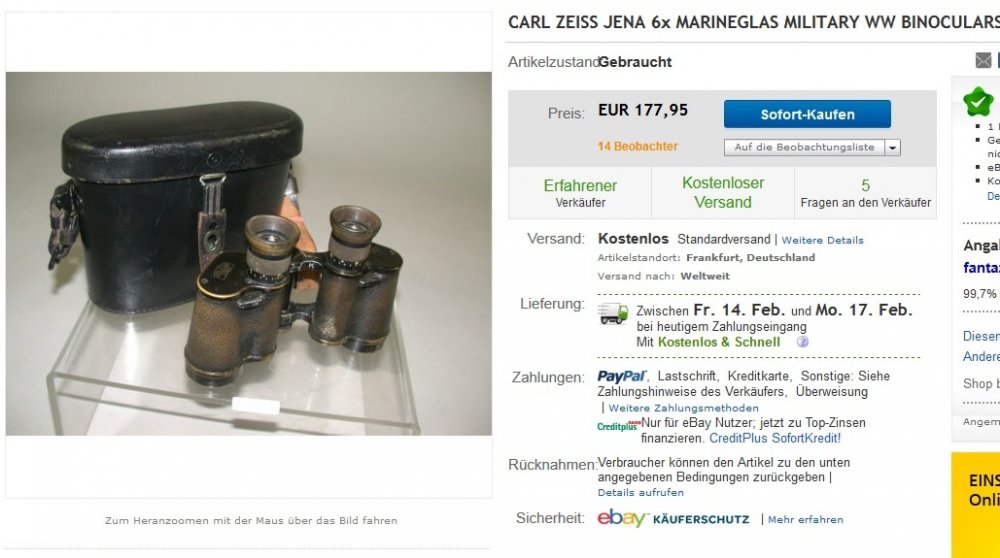
Task: Add item via Auf die Beobachtungsliste
Action: (x=804, y=147)
